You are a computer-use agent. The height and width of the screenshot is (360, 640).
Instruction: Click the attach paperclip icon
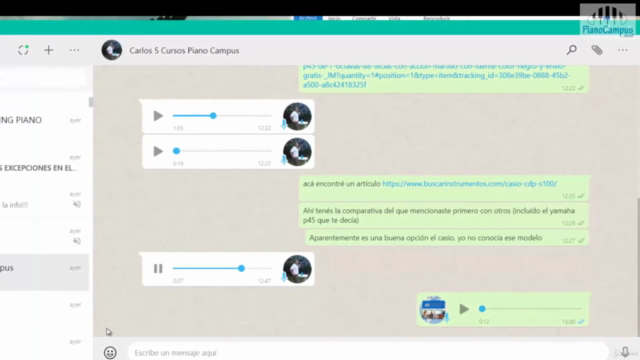pyautogui.click(x=597, y=50)
